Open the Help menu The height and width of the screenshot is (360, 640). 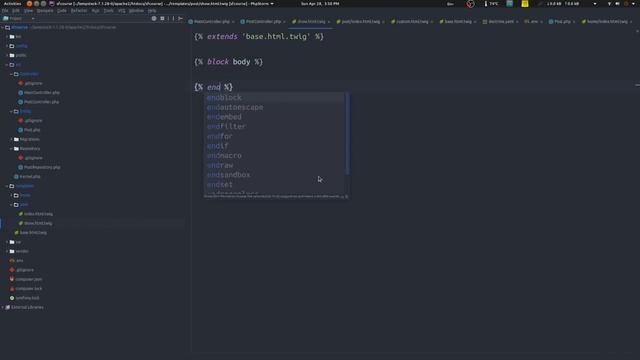point(152,11)
